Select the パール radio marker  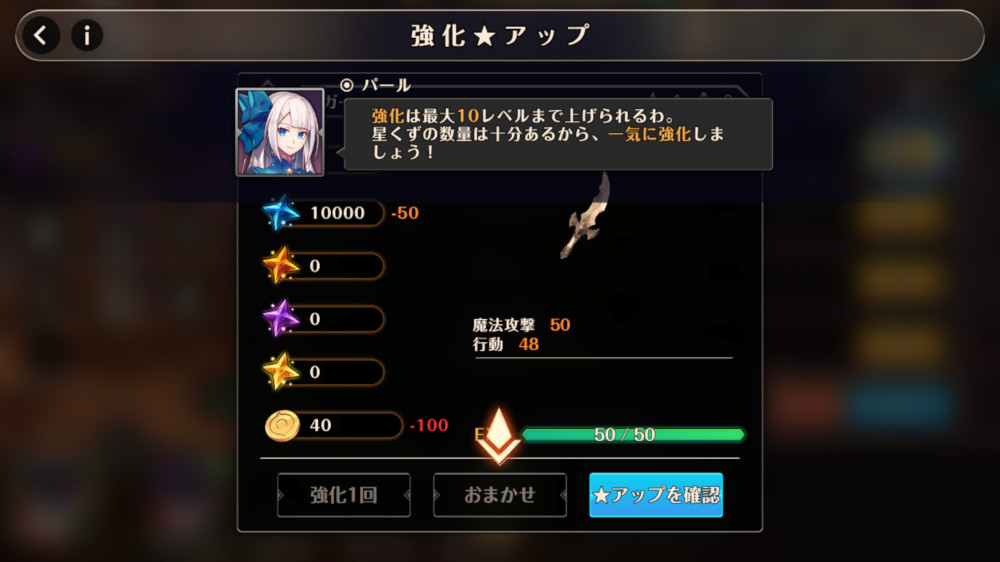[x=346, y=85]
